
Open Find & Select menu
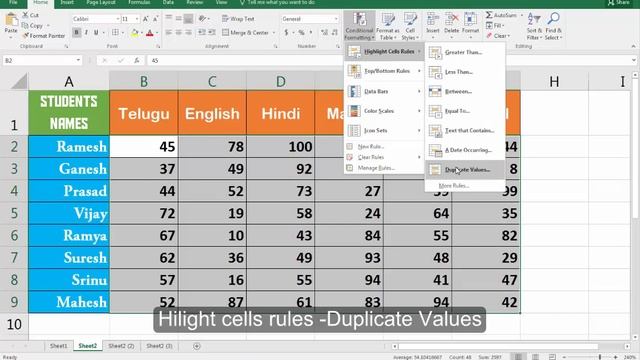[553, 26]
